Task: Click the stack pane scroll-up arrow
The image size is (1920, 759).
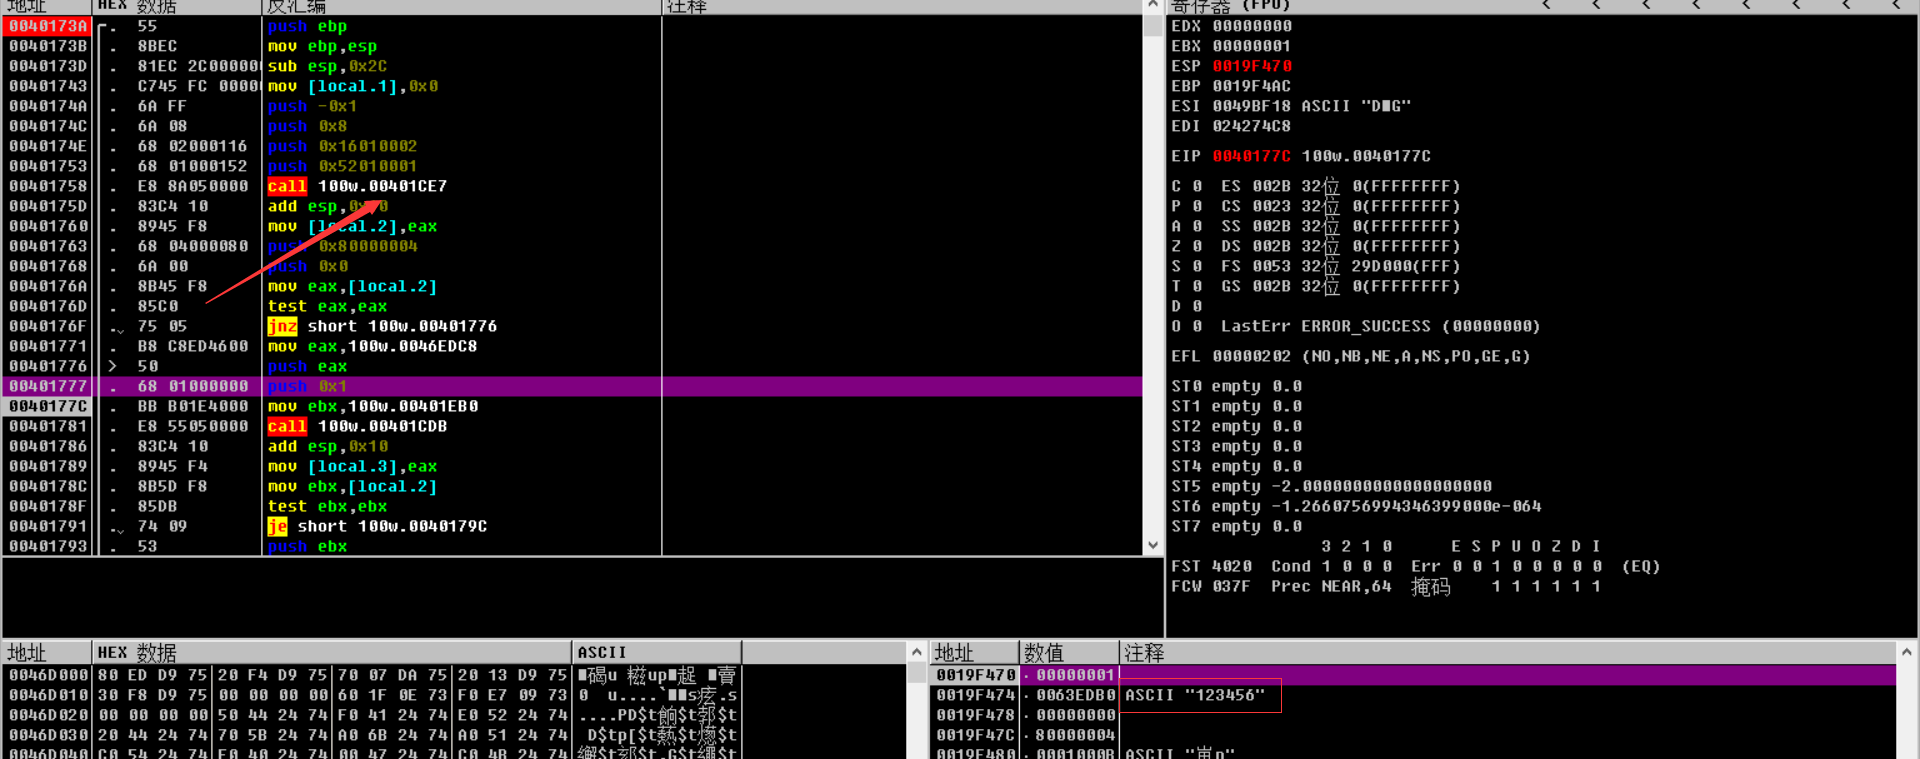Action: [x=1907, y=652]
